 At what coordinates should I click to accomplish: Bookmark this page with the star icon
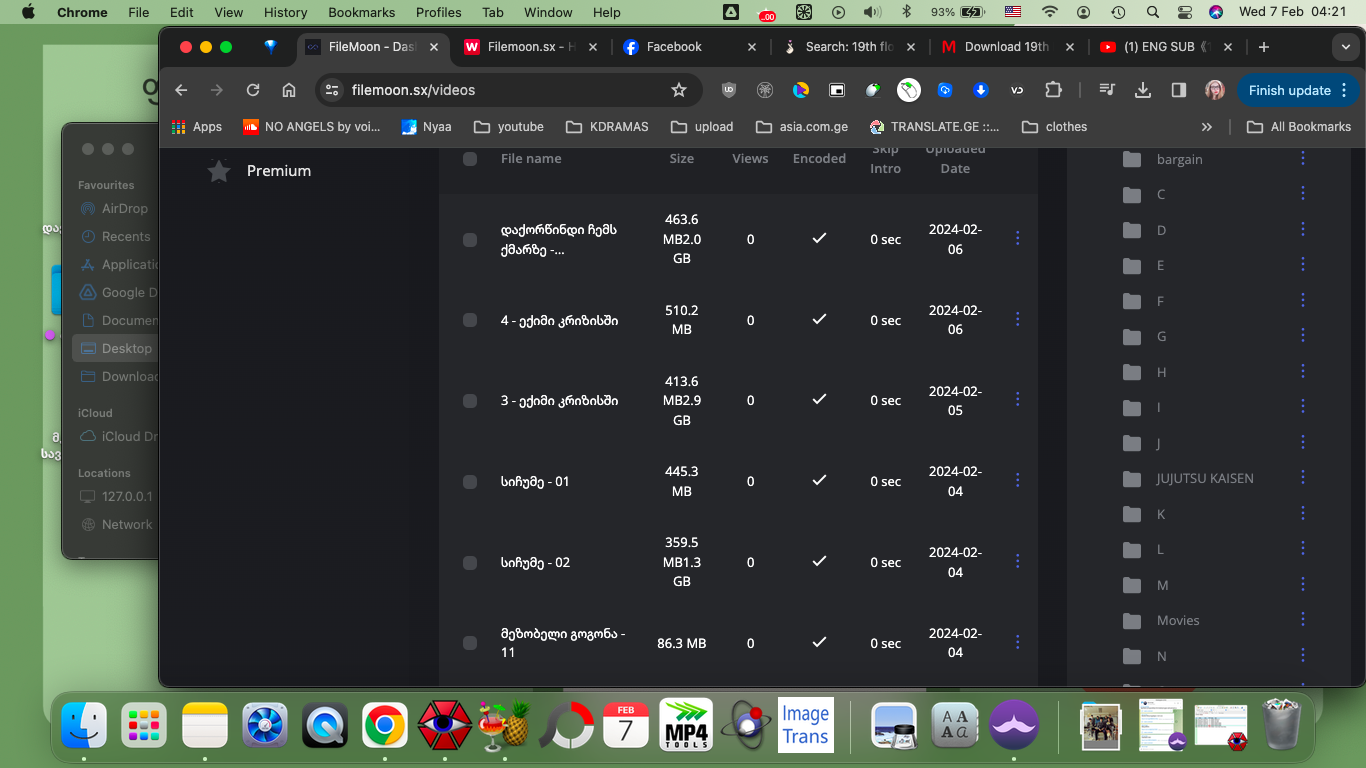tap(679, 90)
